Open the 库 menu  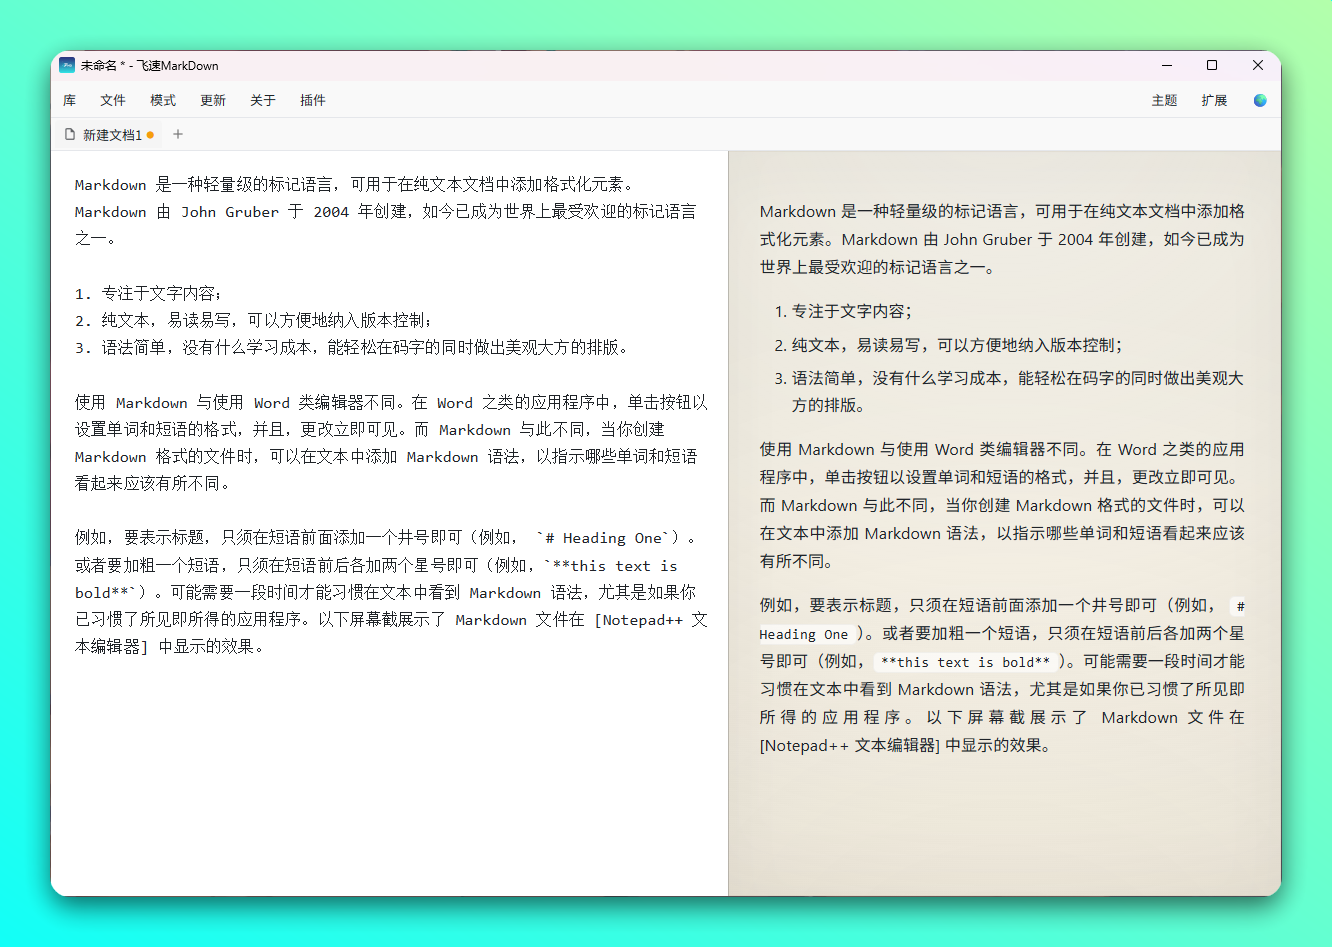pos(69,100)
